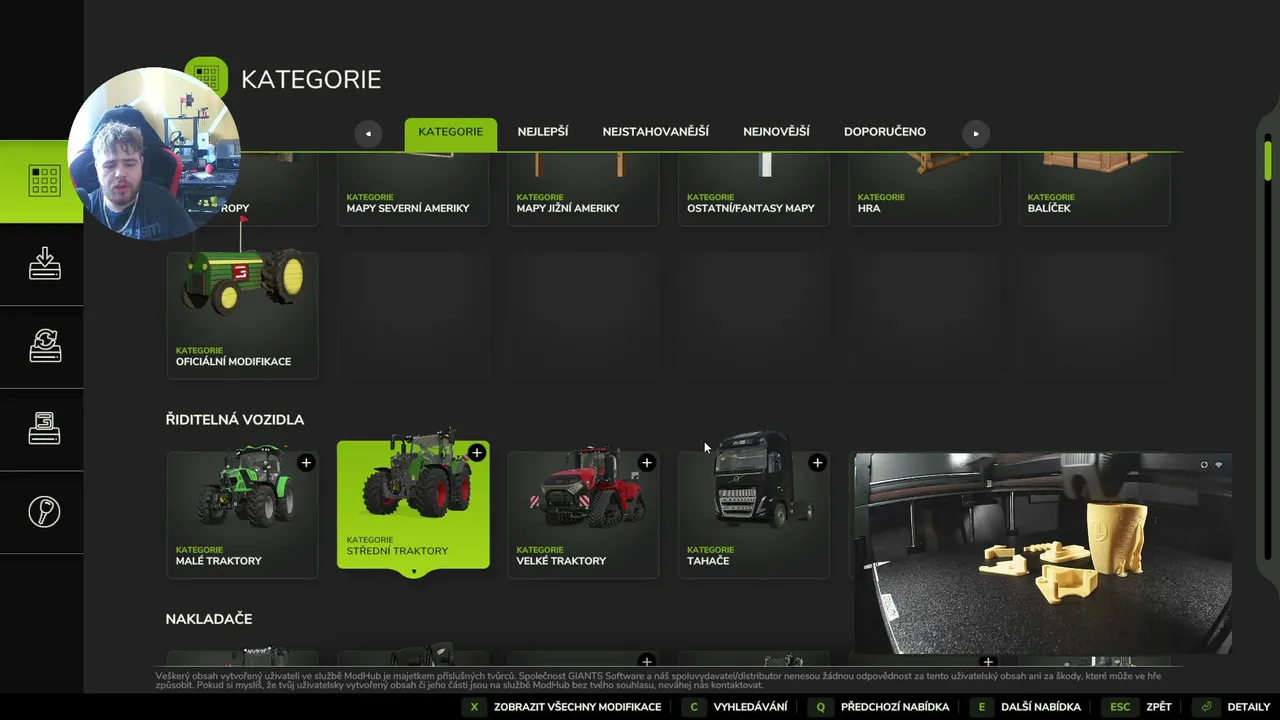Open the installed mods section in the sidebar

coord(42,429)
